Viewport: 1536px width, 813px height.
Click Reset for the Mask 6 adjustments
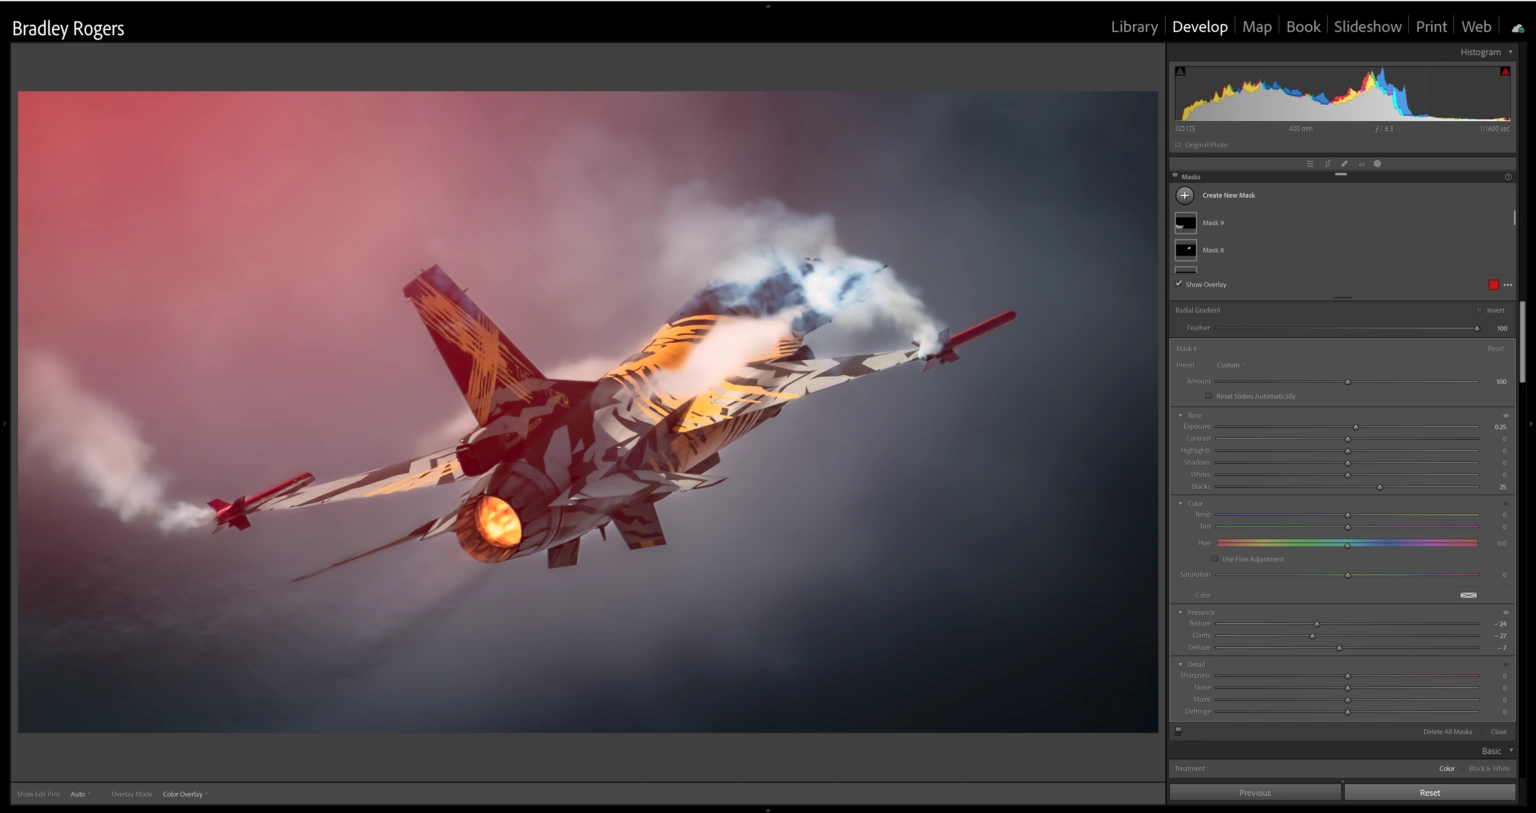(x=1495, y=349)
